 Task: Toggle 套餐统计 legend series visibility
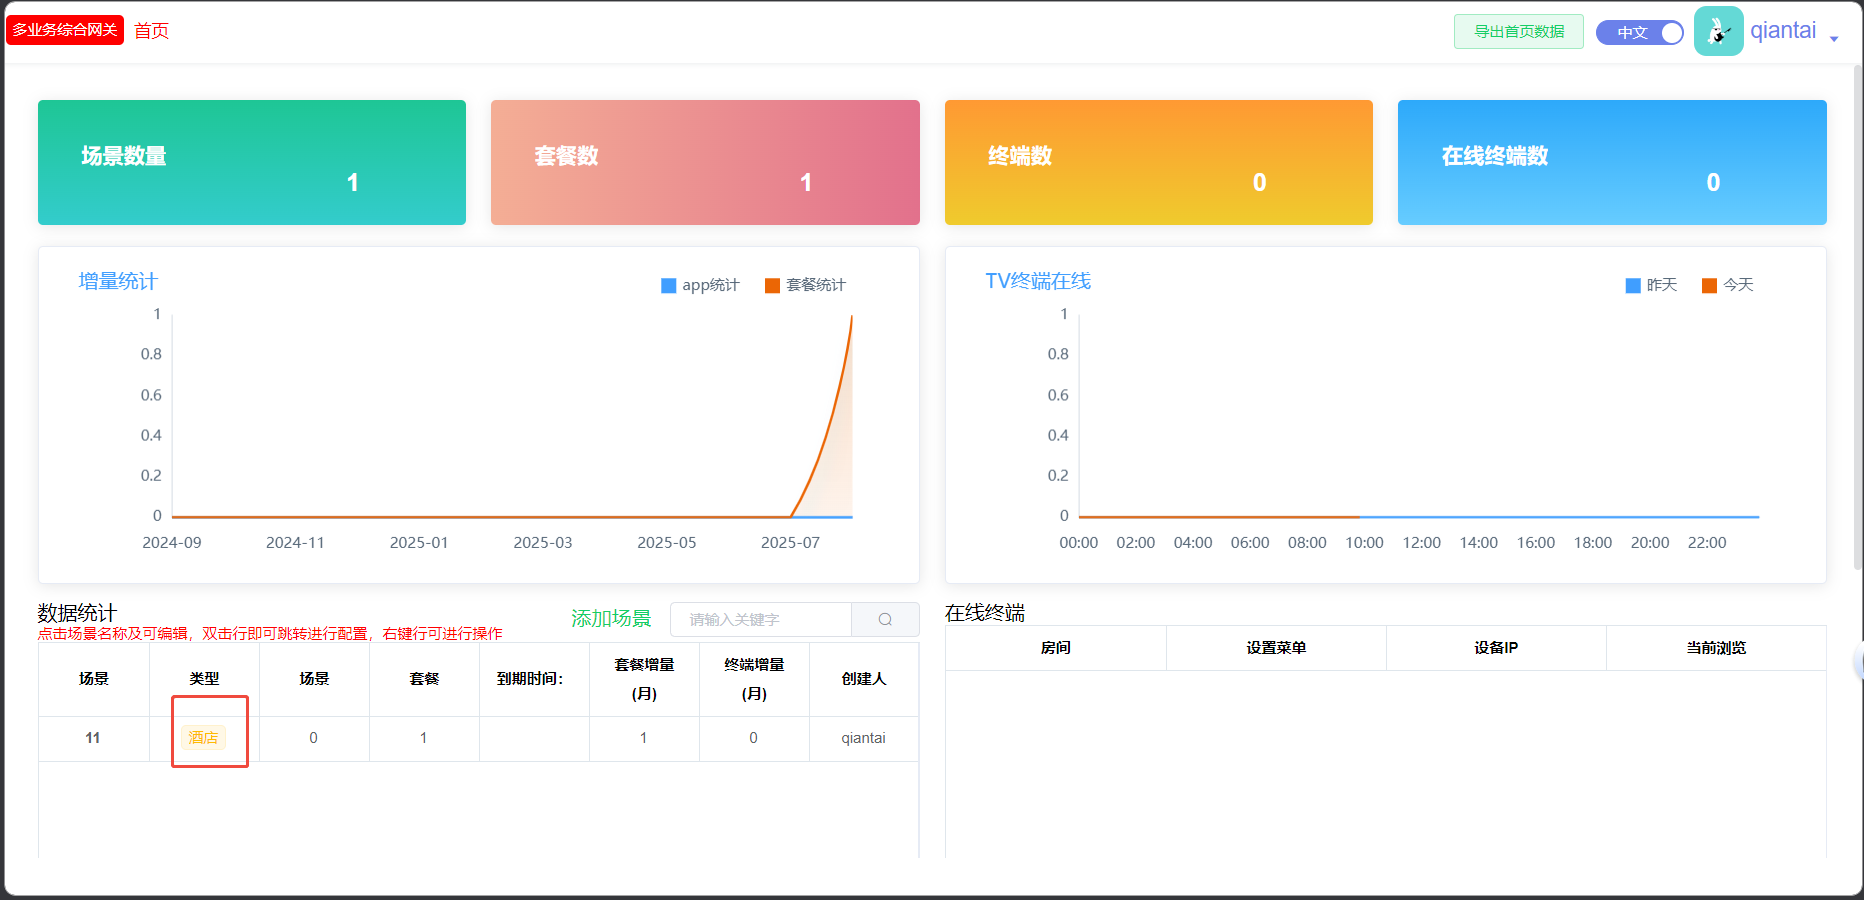point(805,286)
